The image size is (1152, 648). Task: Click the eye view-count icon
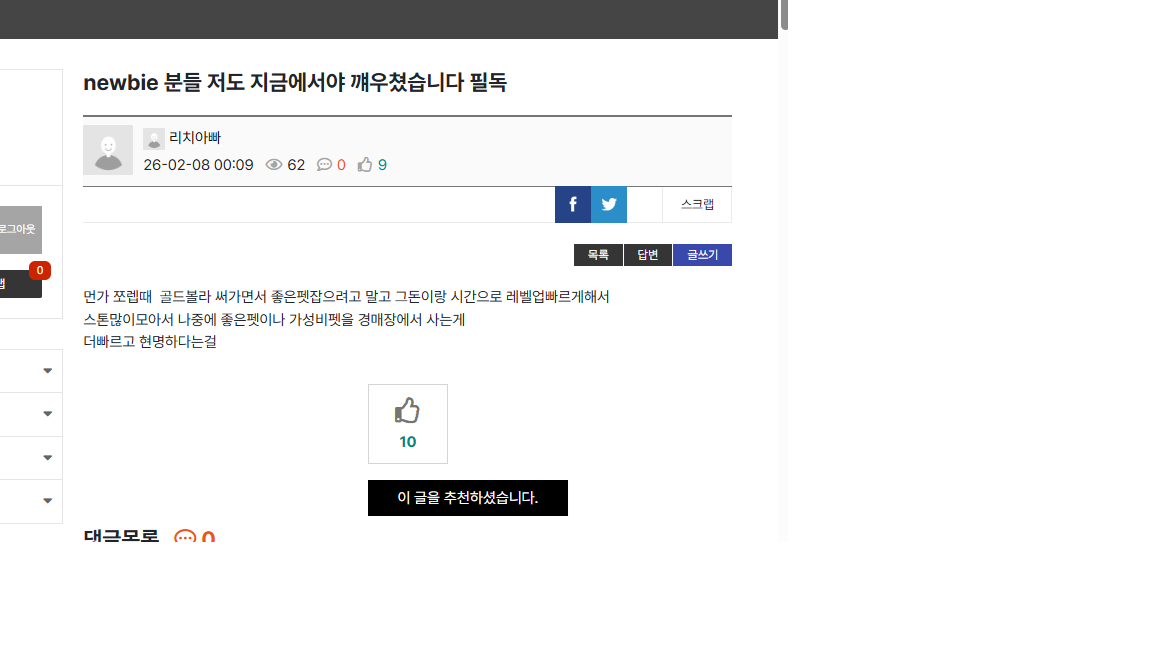(x=274, y=165)
